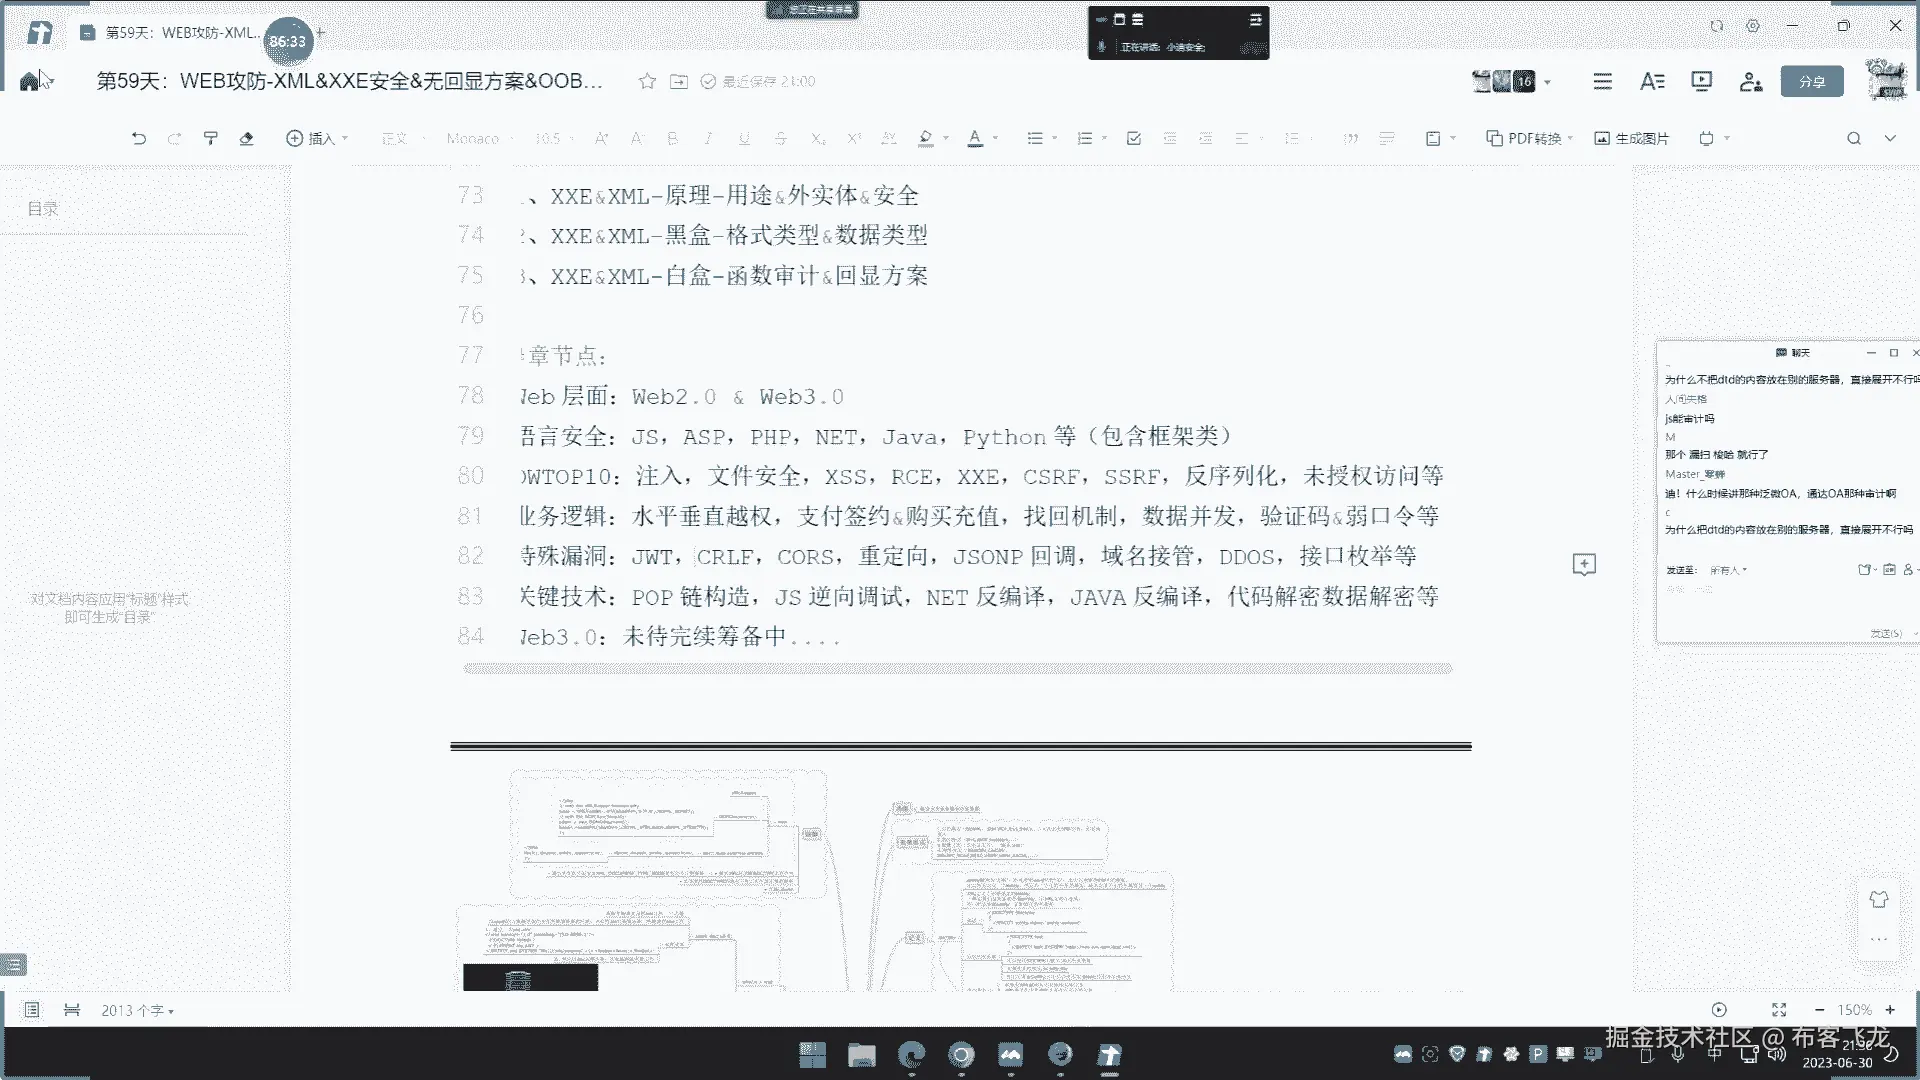Screen dimensions: 1920x1080
Task: Click 生成图片 generate image button
Action: (x=1631, y=138)
